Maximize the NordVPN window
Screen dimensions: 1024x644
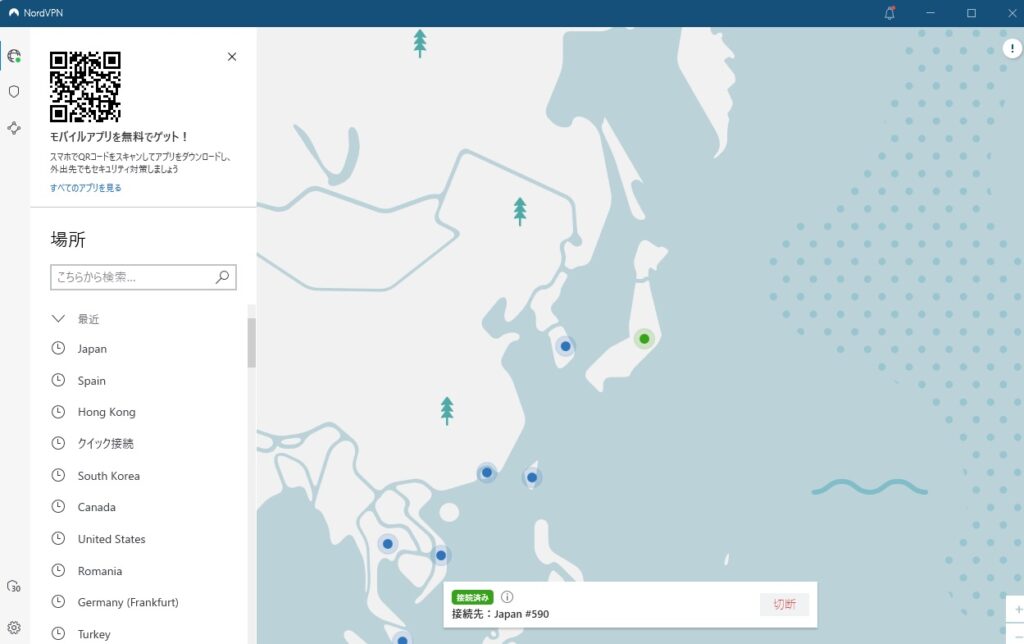971,13
